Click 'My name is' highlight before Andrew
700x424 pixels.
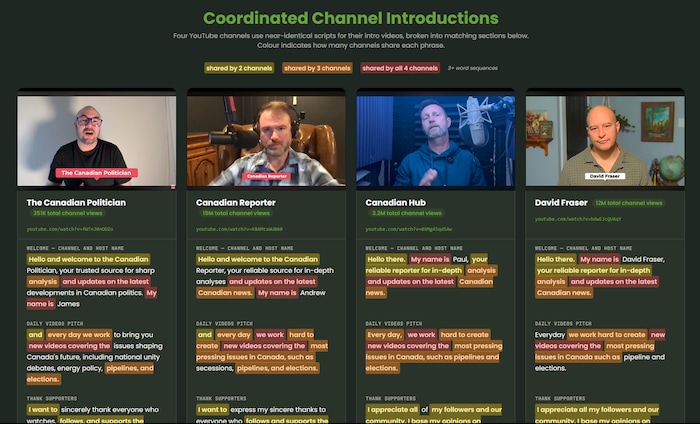click(277, 293)
